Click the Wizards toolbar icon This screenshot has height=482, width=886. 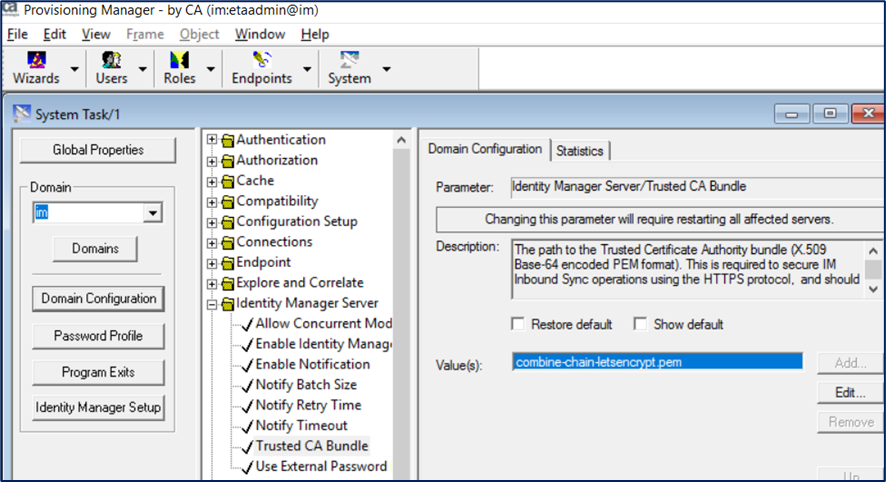[x=36, y=61]
